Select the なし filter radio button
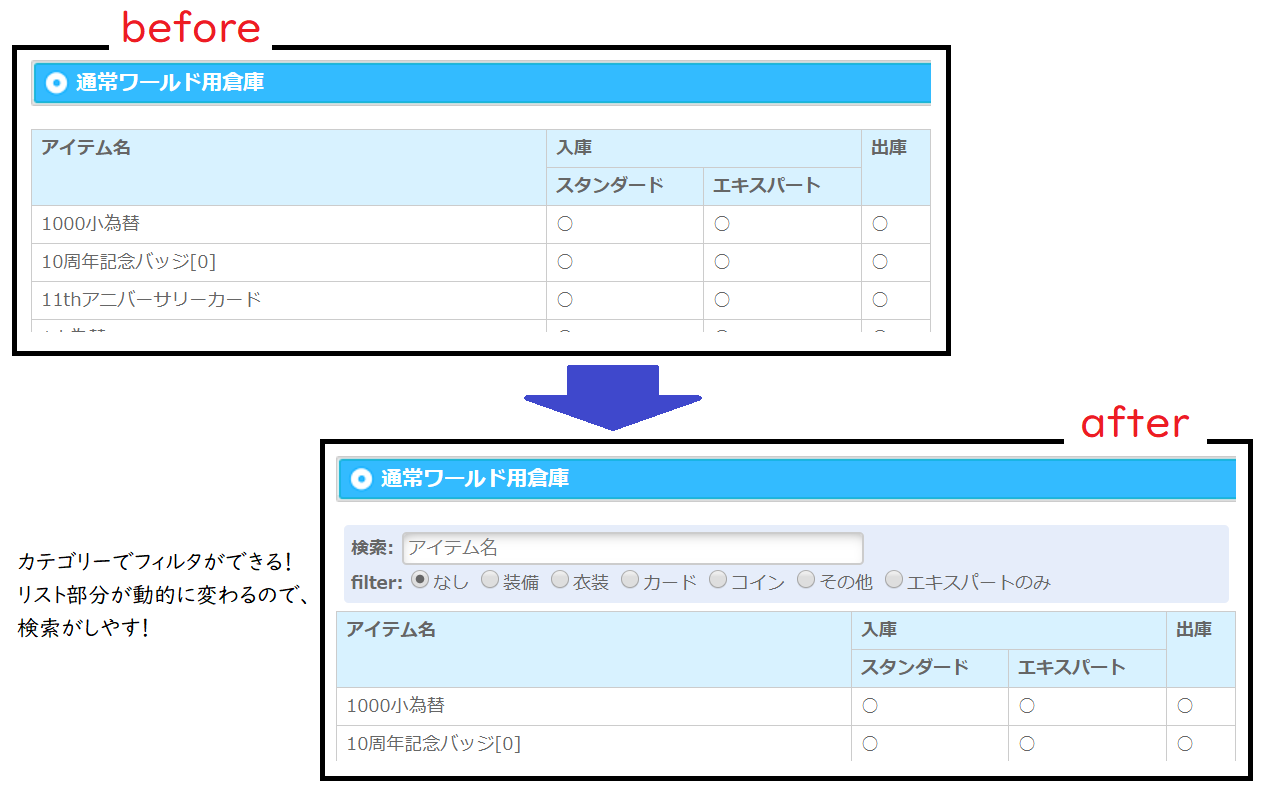 [420, 579]
